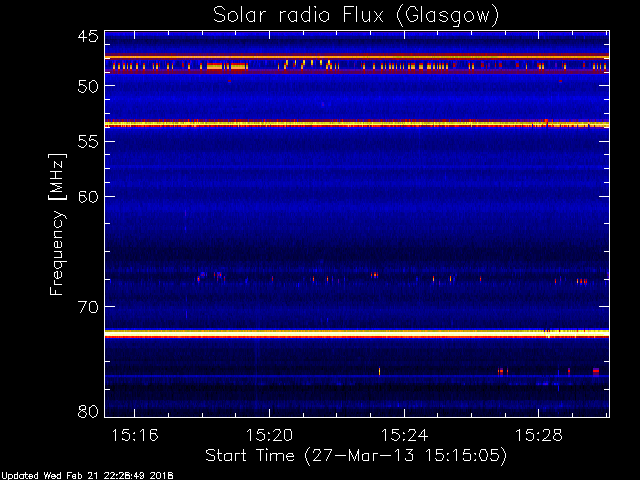Click the 45 frequency tick label
Viewport: 640px width, 480px height.
tap(88, 36)
